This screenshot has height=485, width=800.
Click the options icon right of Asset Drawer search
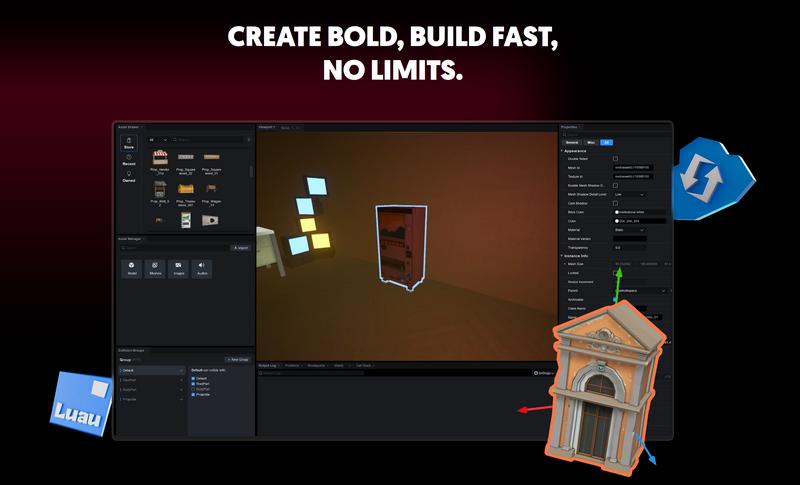point(249,139)
